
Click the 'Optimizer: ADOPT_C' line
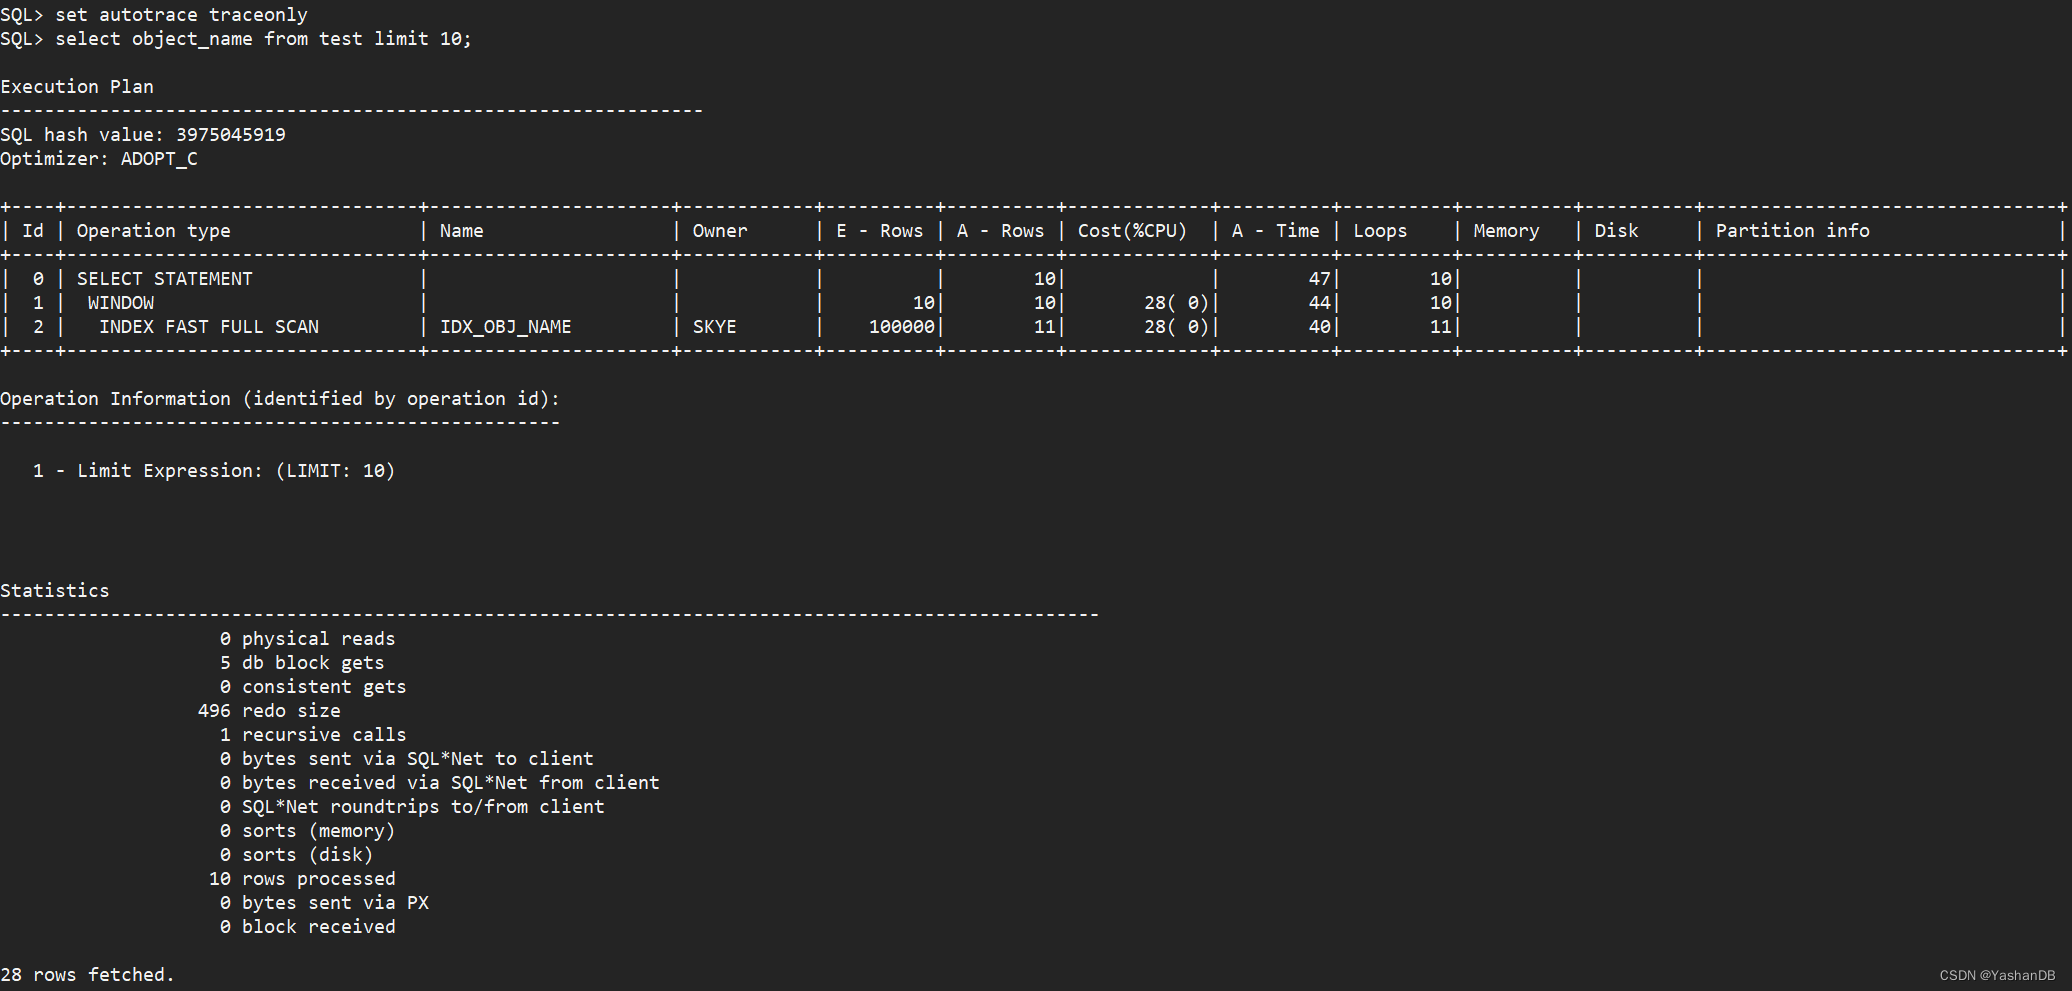pyautogui.click(x=99, y=159)
